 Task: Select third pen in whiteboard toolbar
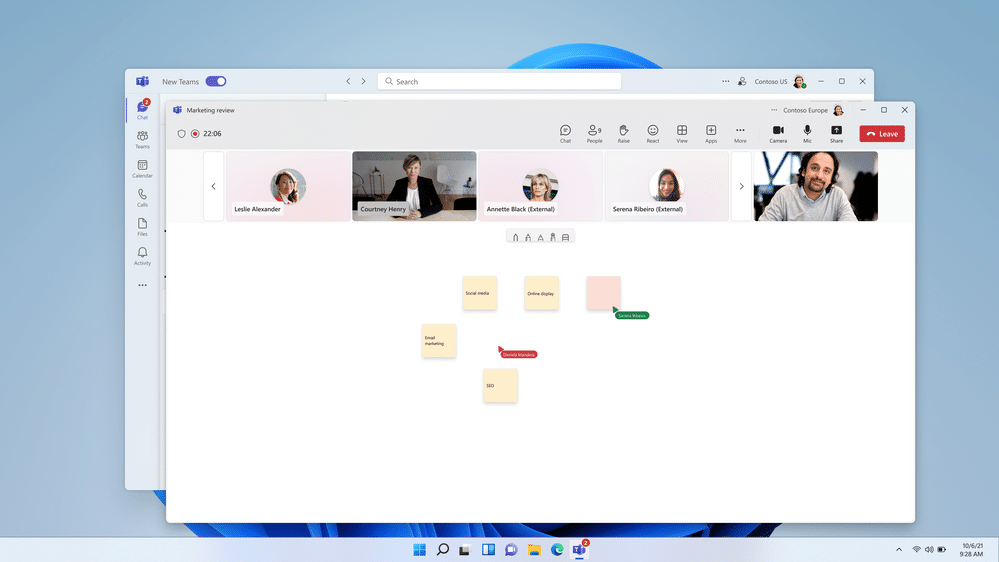tap(540, 237)
